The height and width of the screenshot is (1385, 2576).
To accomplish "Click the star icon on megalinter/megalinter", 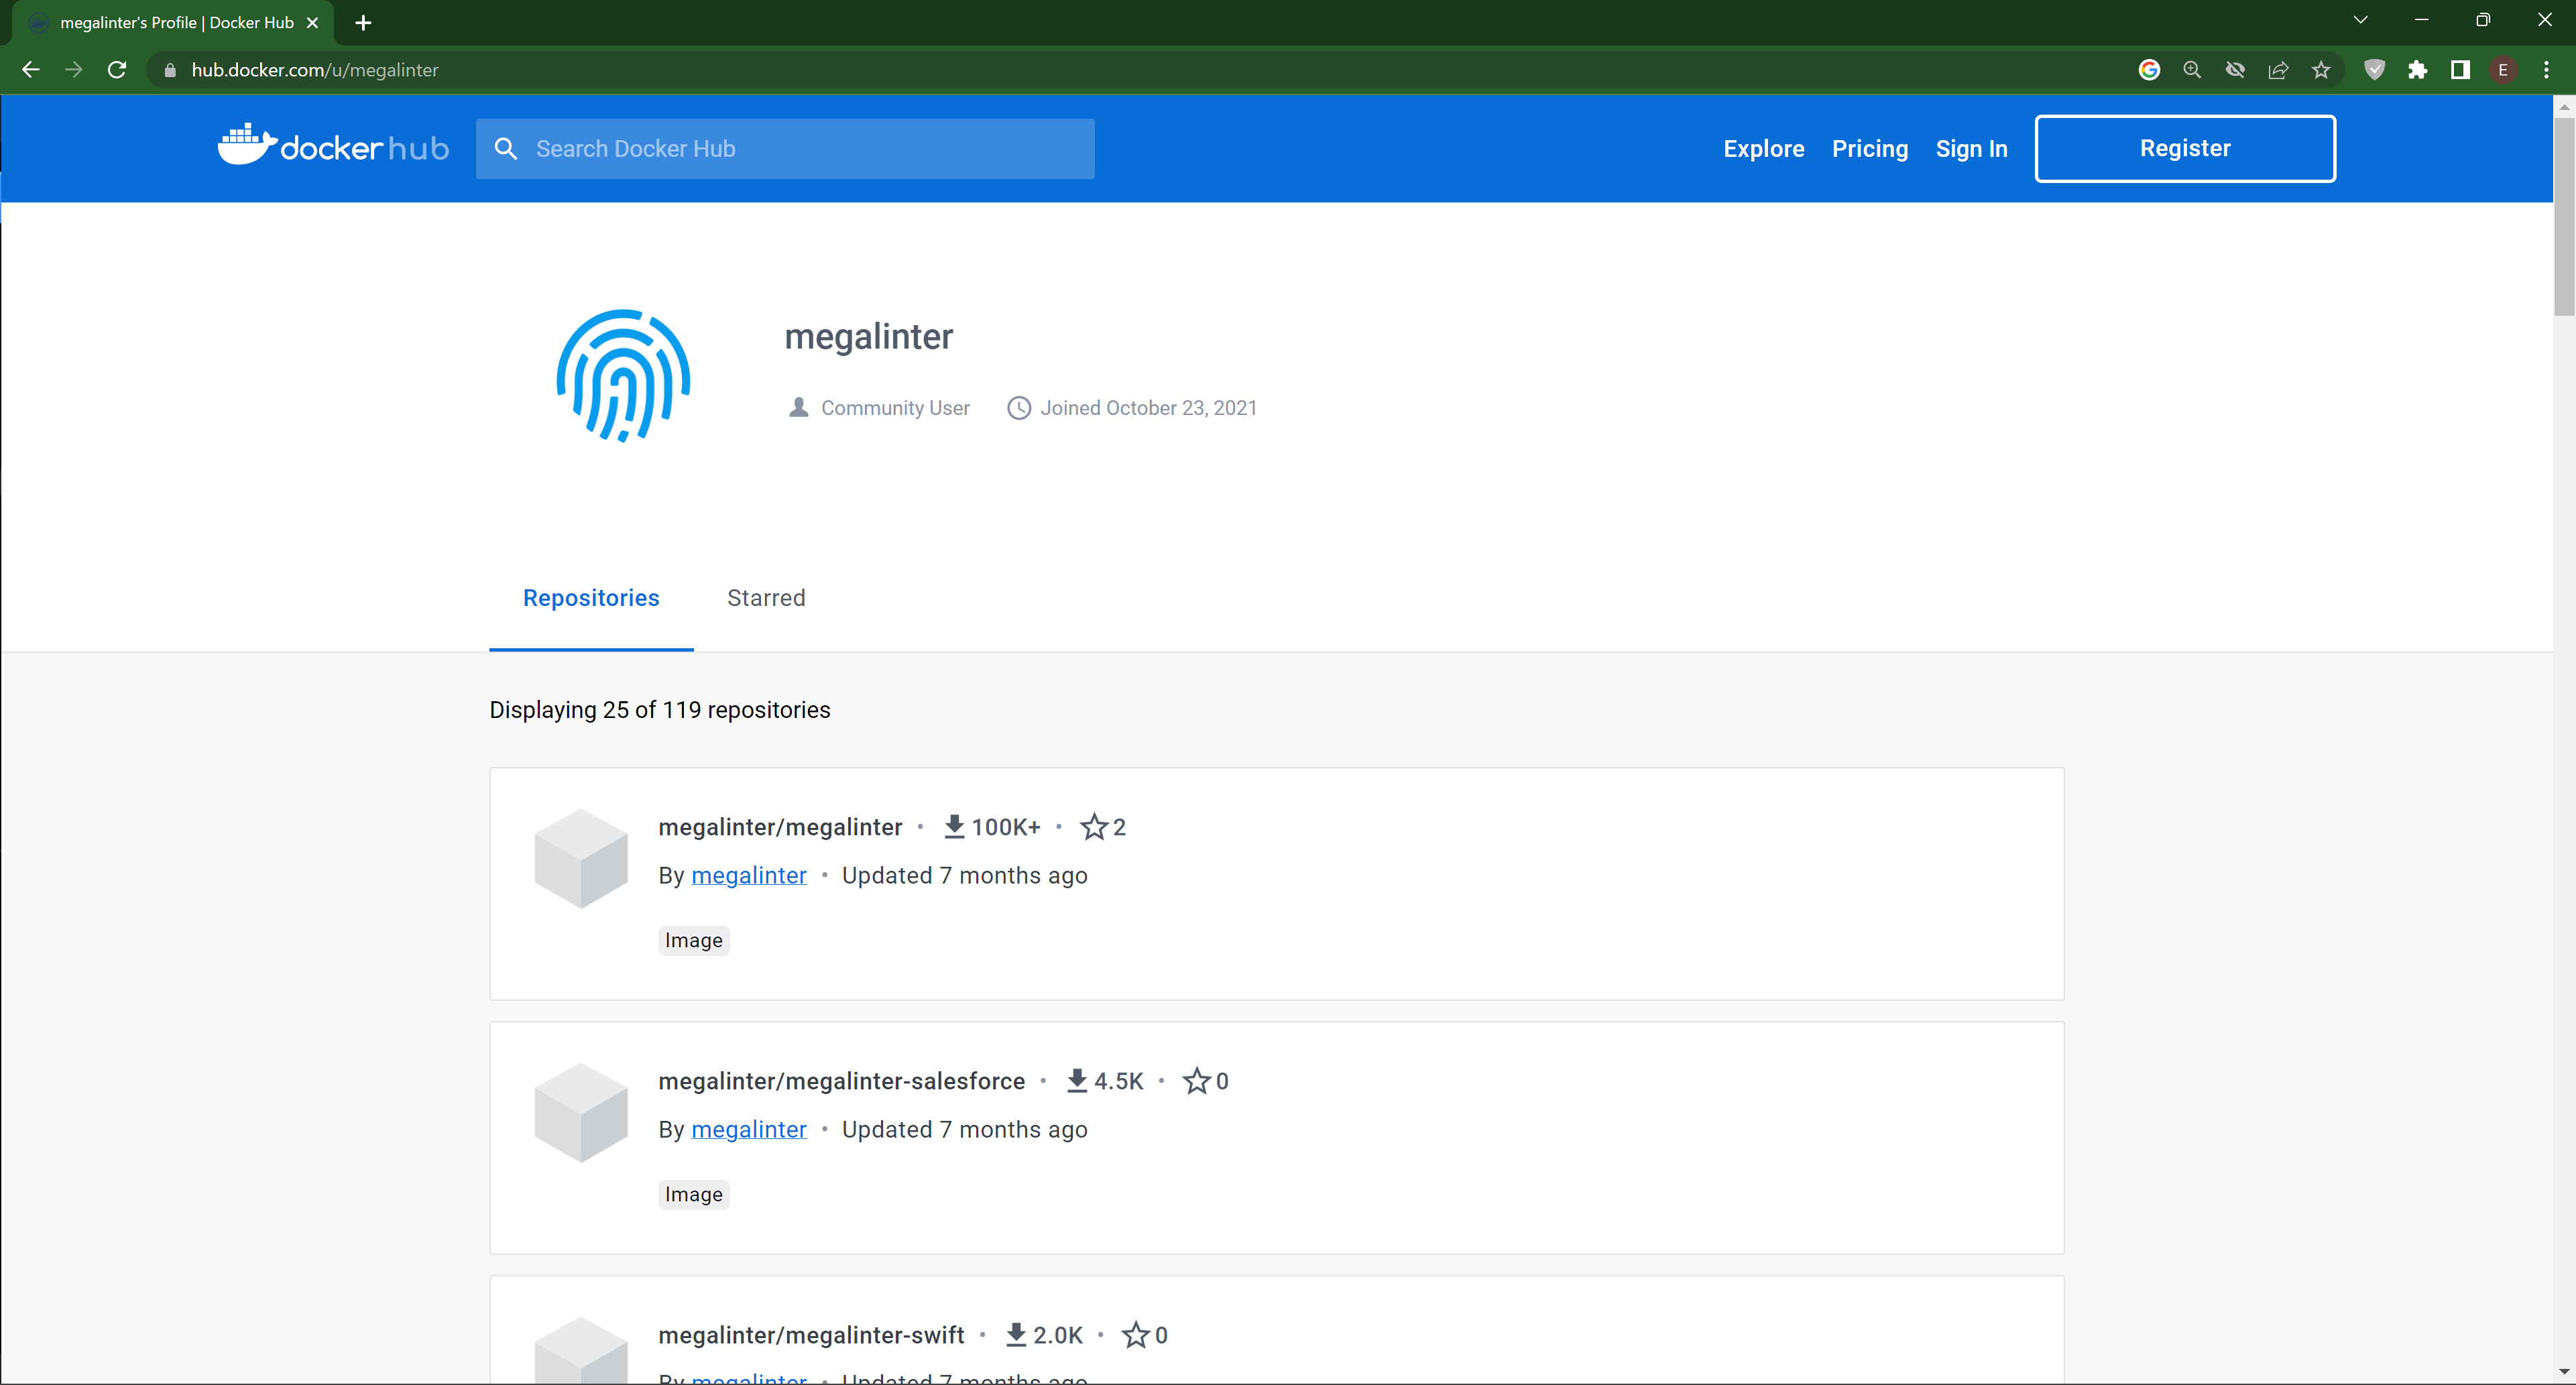I will coord(1094,827).
